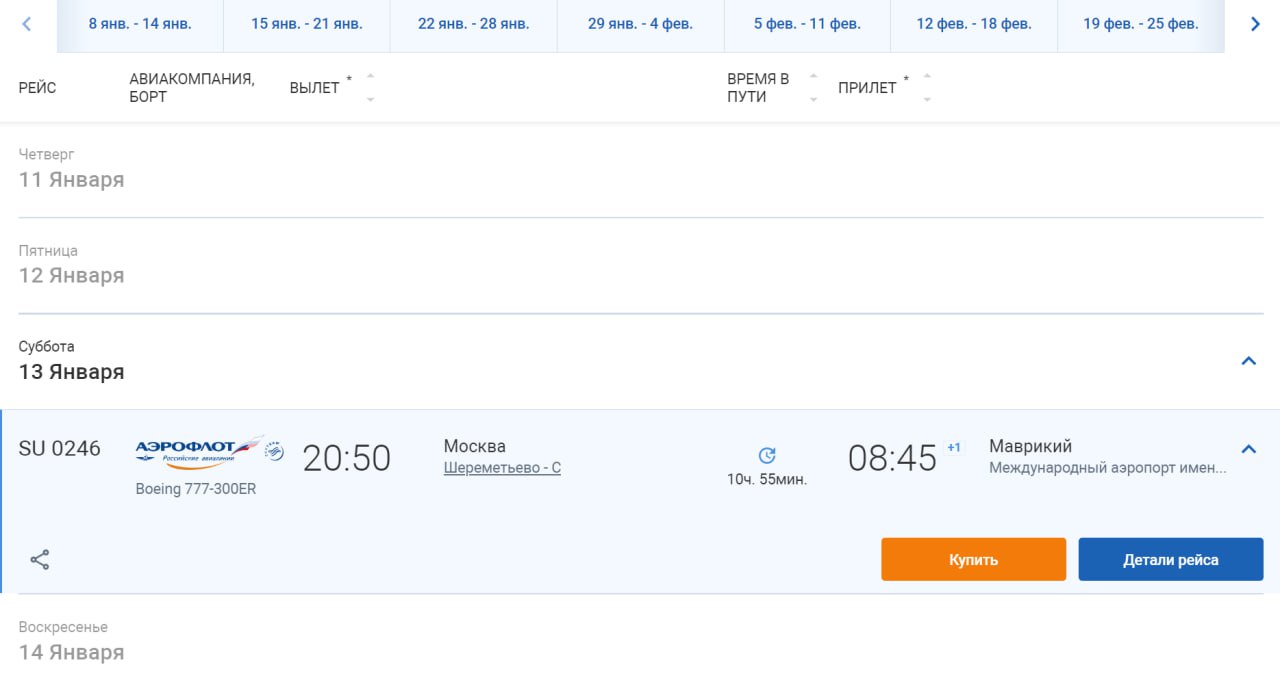Click the share icon for flight SU 0246
Screen dimensions: 1280x680
(40, 560)
